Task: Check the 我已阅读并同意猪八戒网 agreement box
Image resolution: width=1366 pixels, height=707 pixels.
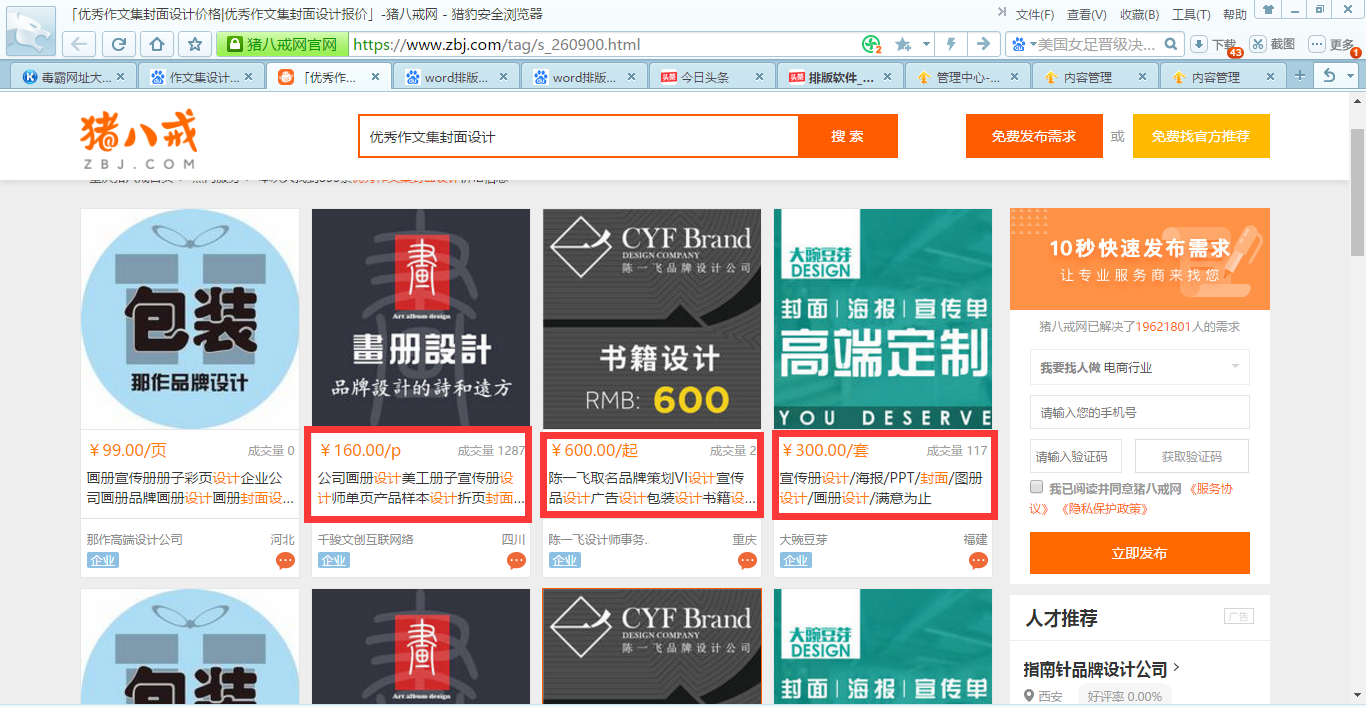Action: pos(1037,488)
